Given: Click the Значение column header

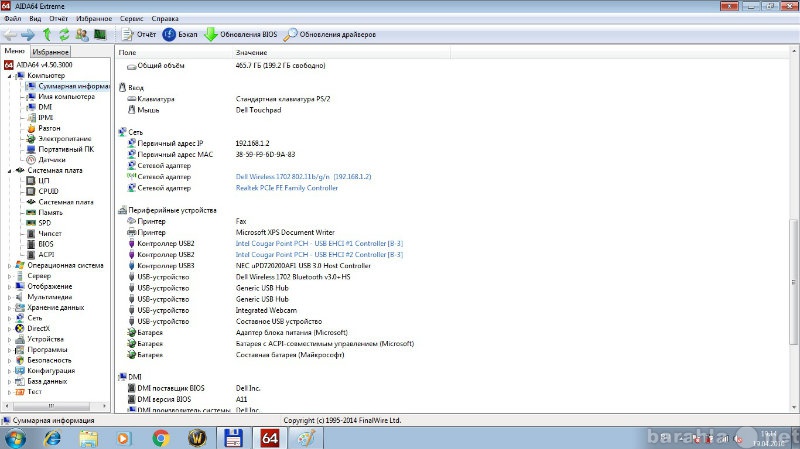Looking at the screenshot, I should click(x=341, y=53).
